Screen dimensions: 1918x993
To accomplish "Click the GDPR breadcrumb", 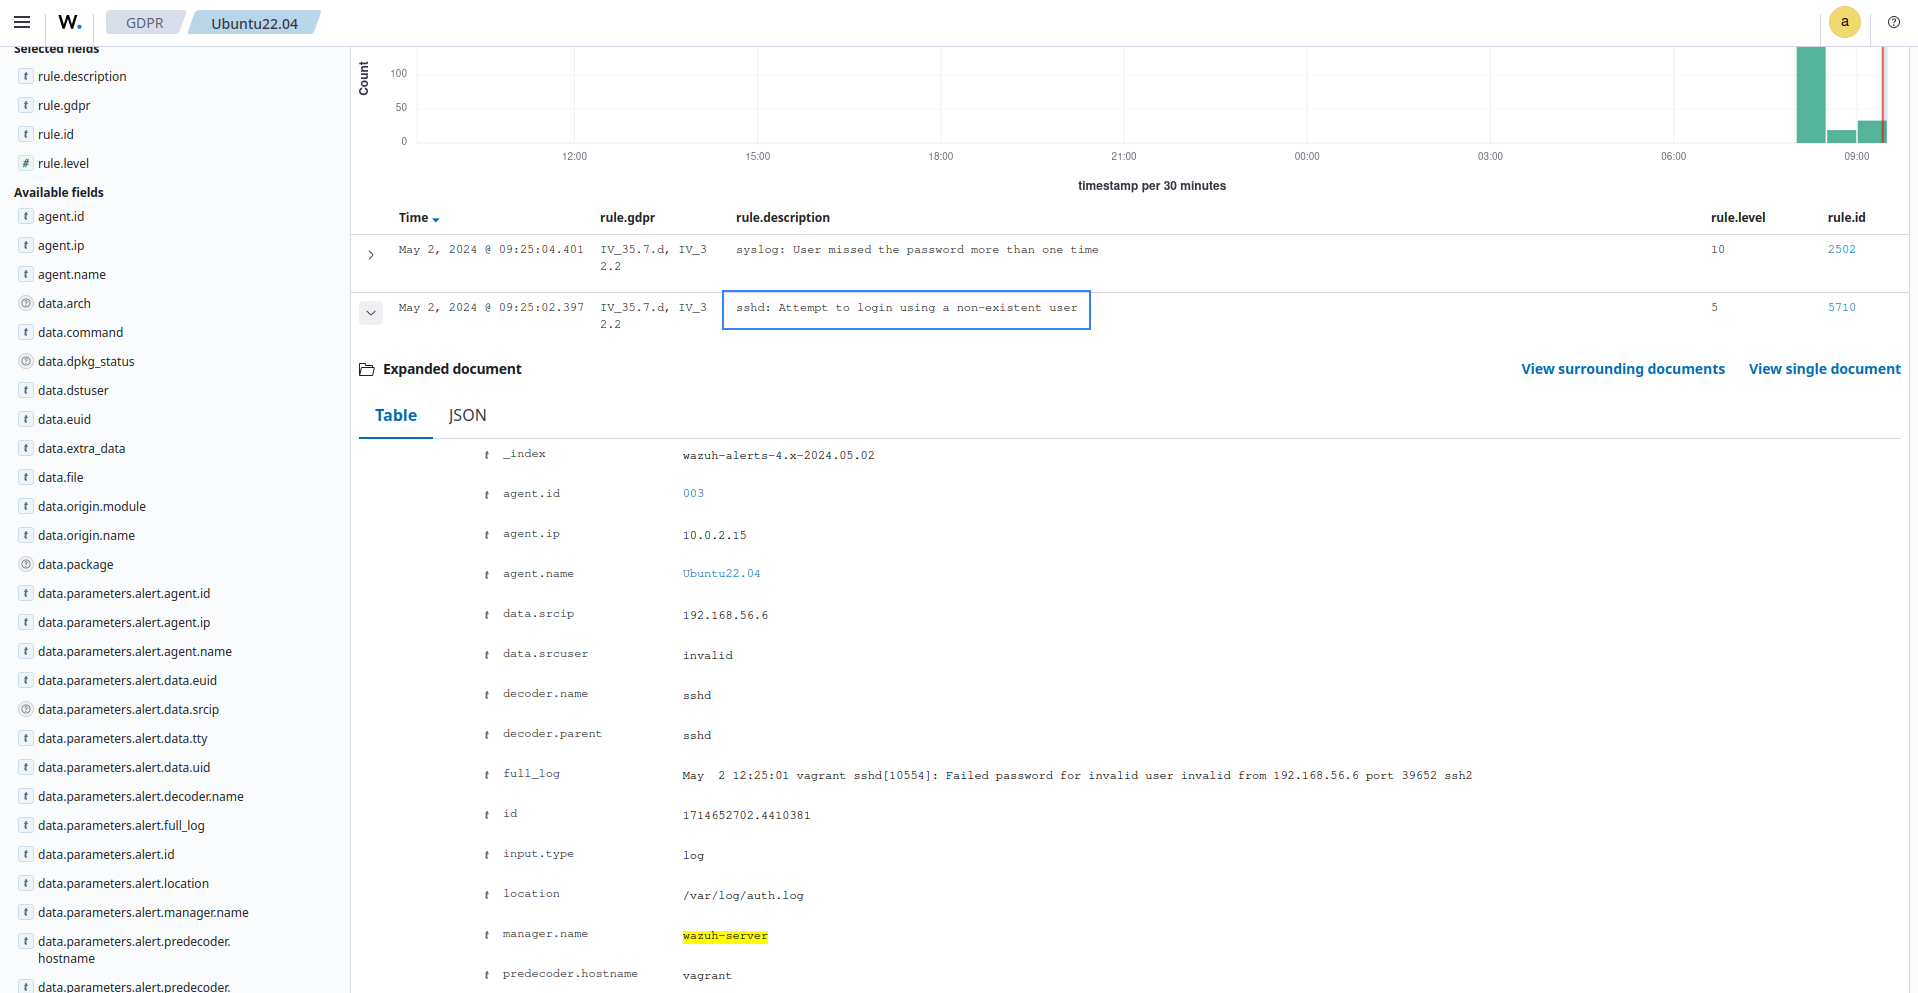I will [x=144, y=23].
